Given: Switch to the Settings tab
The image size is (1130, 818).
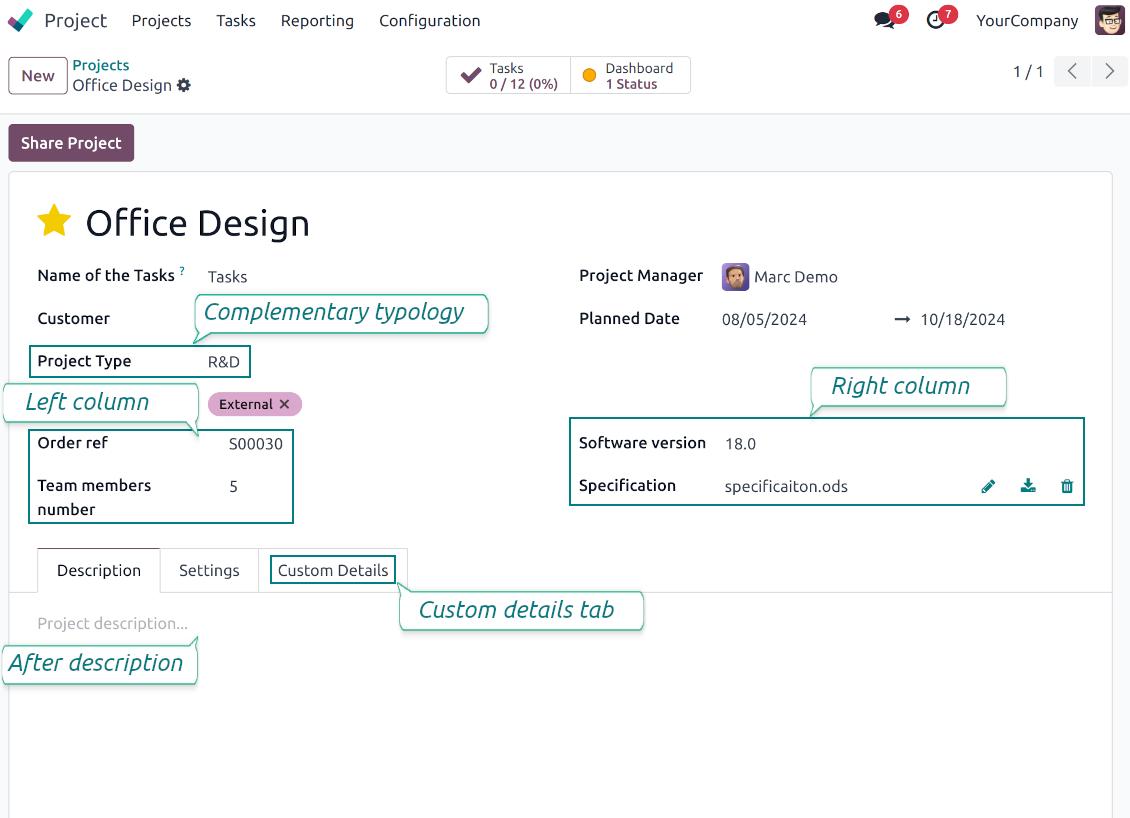Looking at the screenshot, I should [x=209, y=571].
